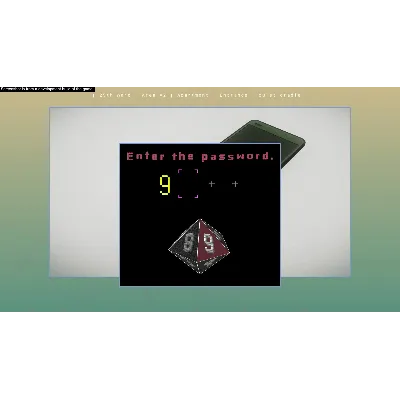
Task: Open the '25th ward' header label
Action: coord(115,95)
